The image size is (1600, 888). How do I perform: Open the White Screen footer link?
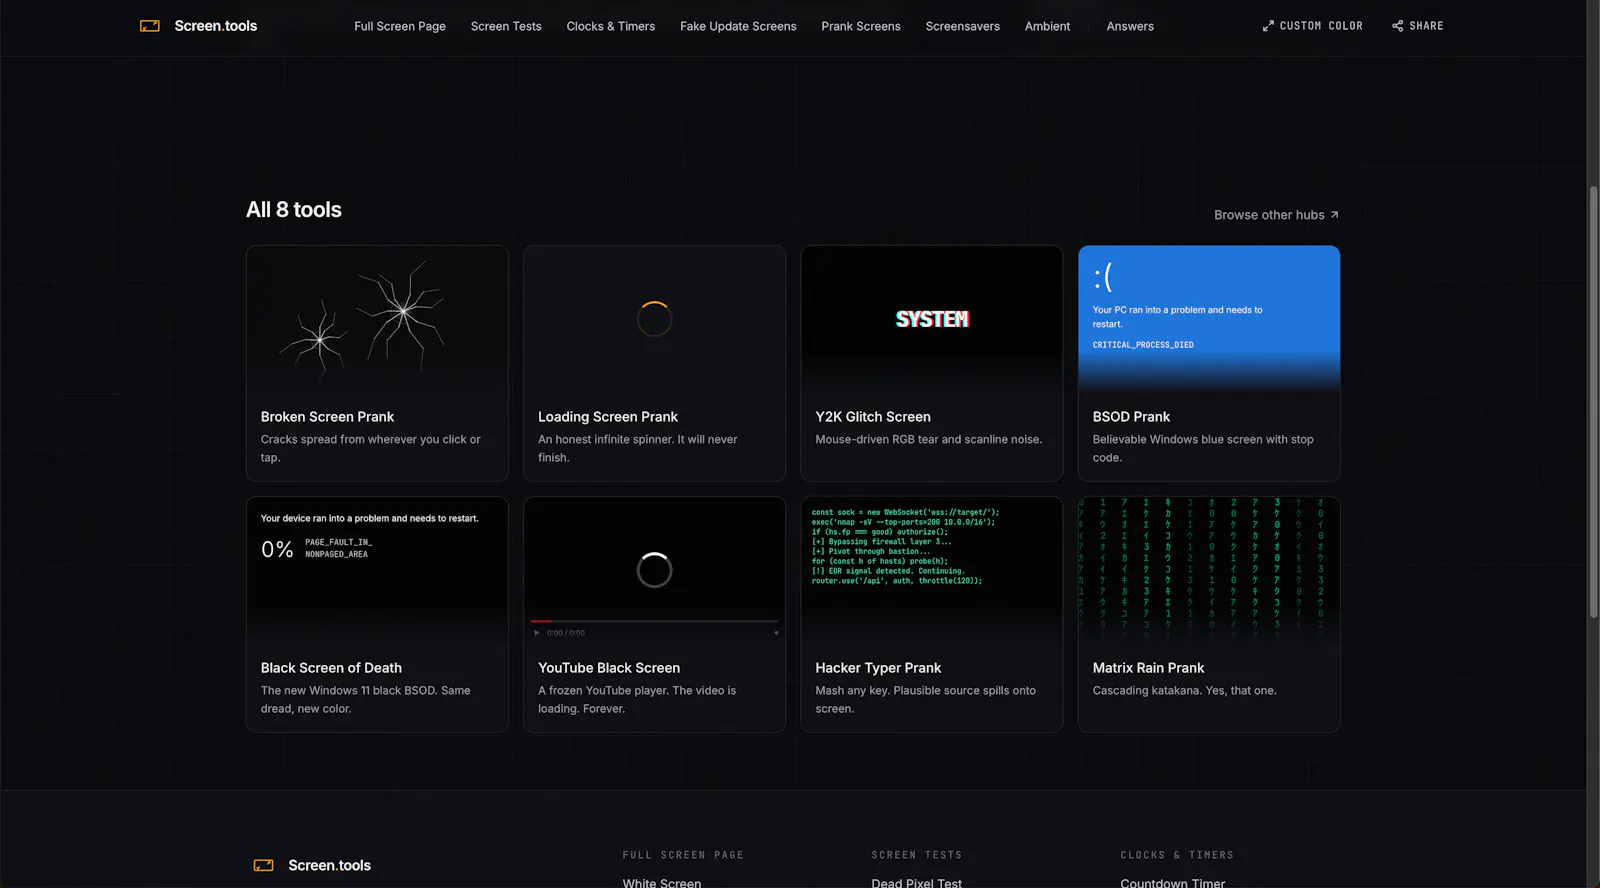coord(662,883)
